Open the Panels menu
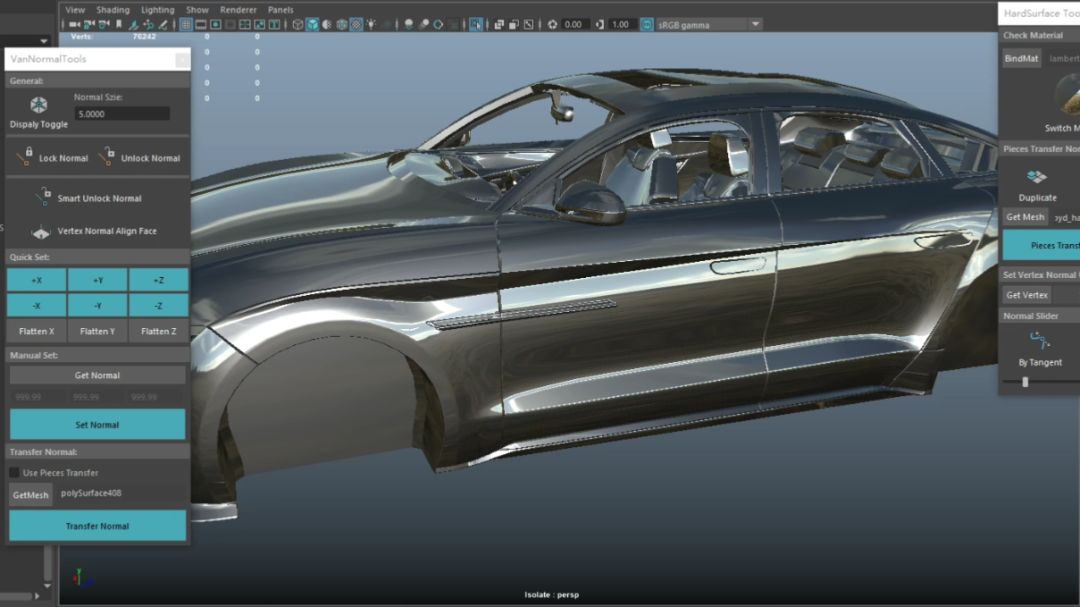The image size is (1080, 607). (x=281, y=10)
